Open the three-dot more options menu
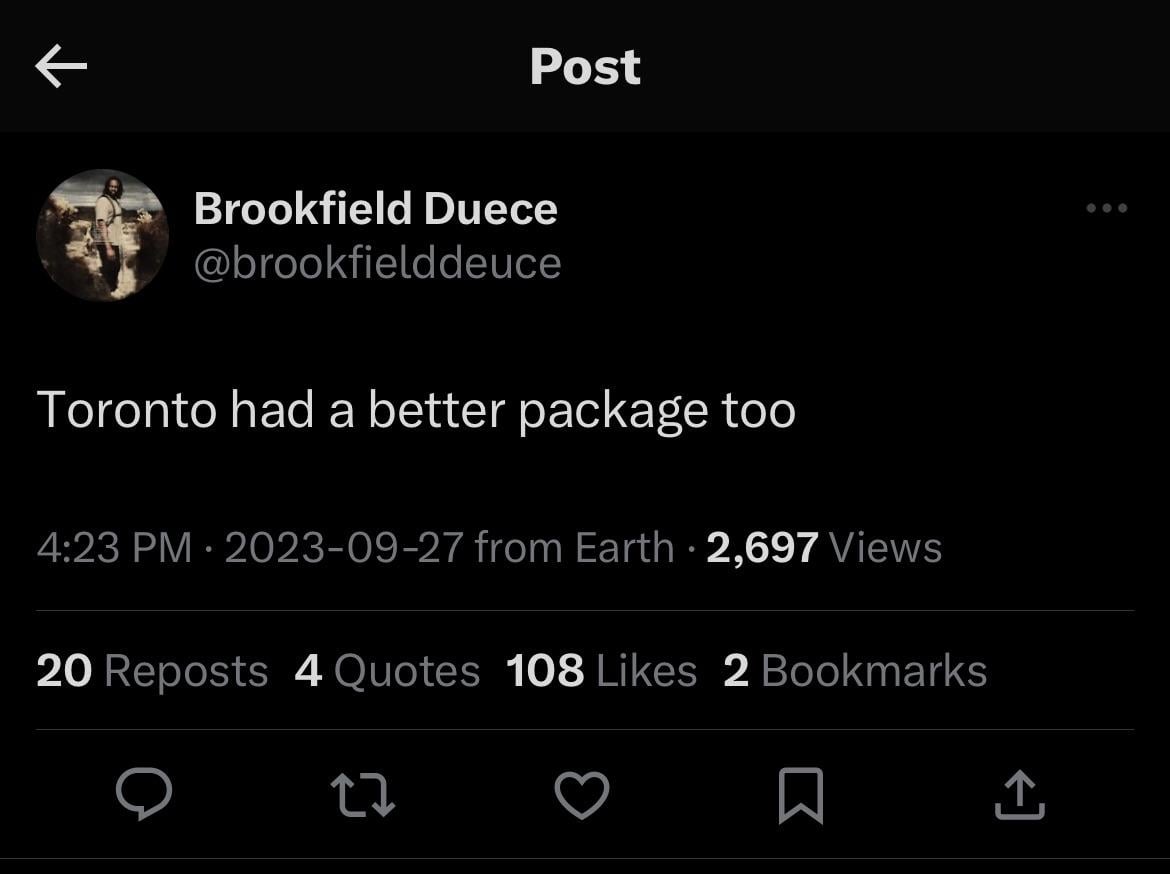Image resolution: width=1170 pixels, height=874 pixels. [1107, 209]
